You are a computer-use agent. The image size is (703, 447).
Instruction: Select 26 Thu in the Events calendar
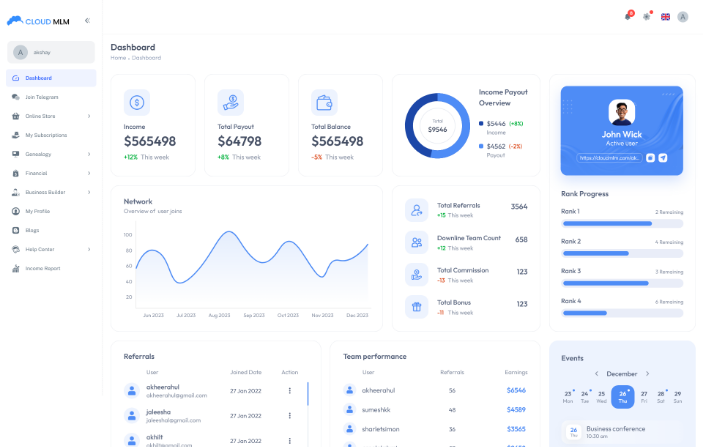coord(622,397)
